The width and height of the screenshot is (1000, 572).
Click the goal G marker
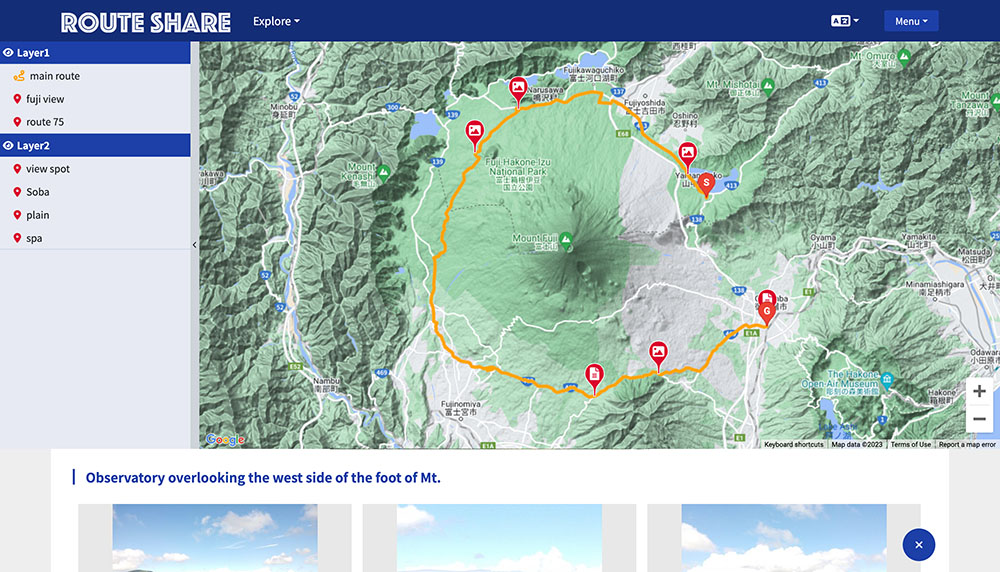tap(767, 312)
